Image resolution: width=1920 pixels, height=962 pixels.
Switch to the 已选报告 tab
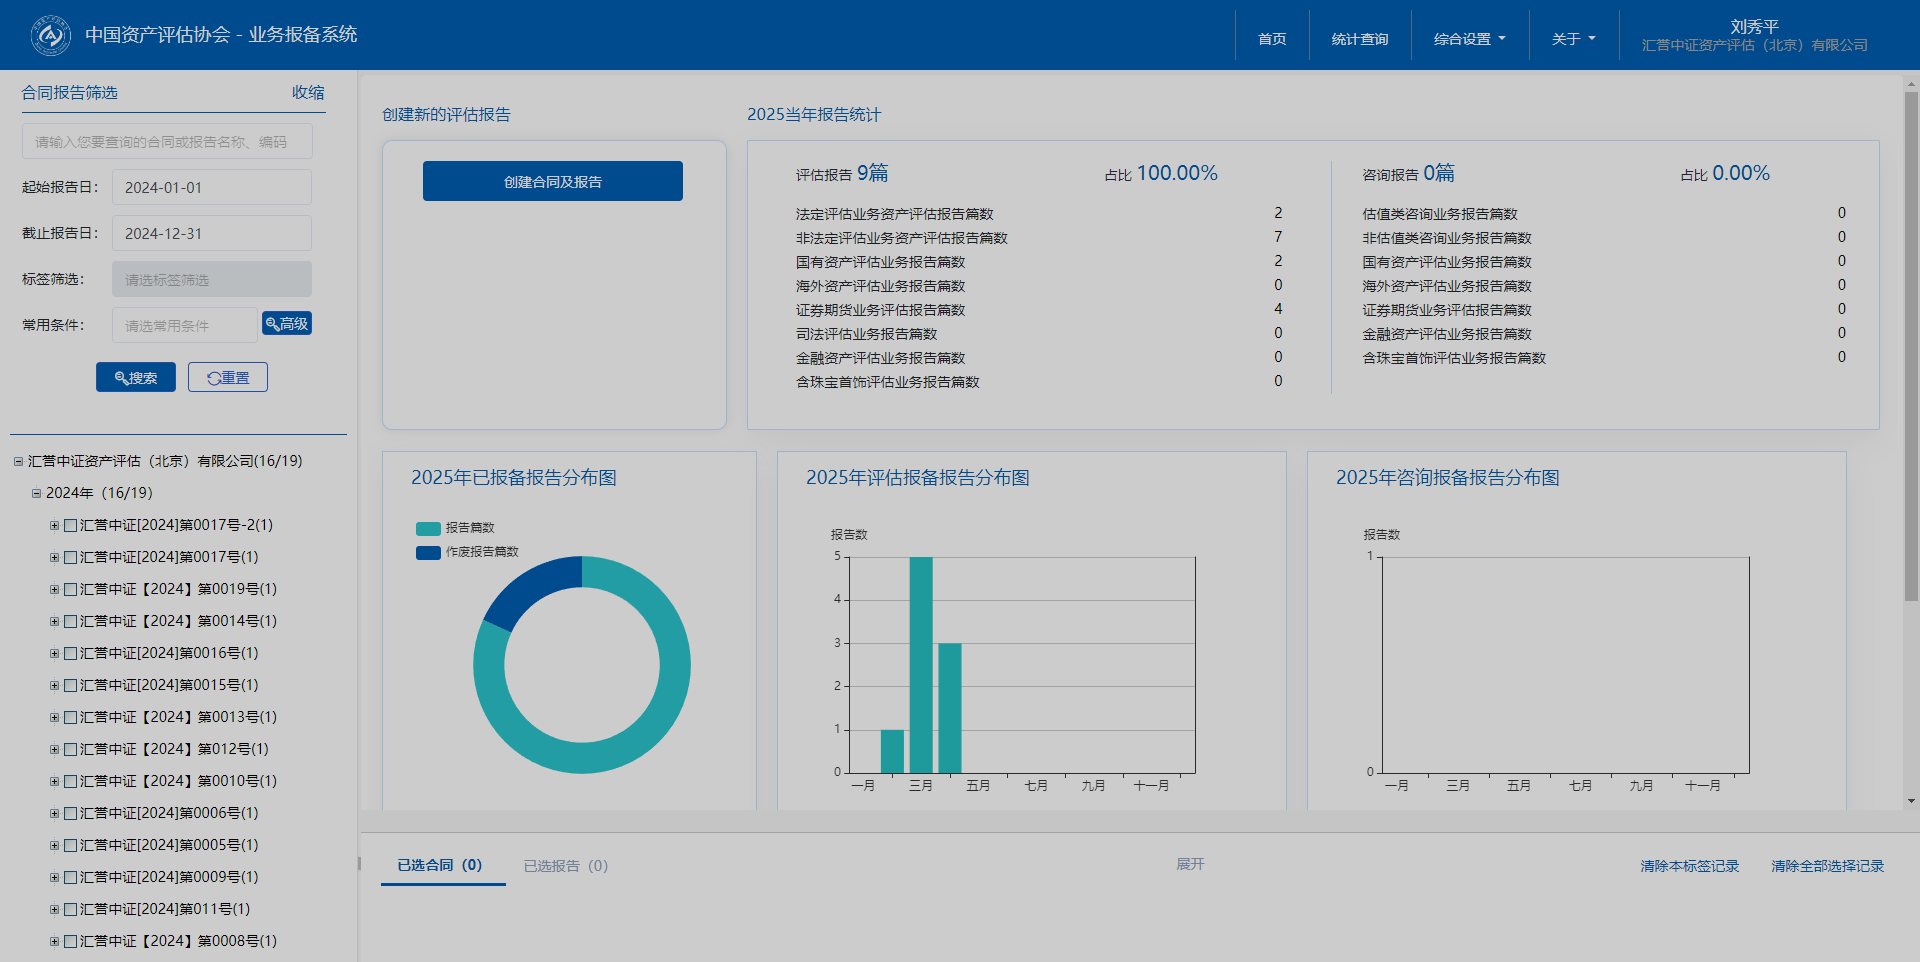(x=565, y=866)
